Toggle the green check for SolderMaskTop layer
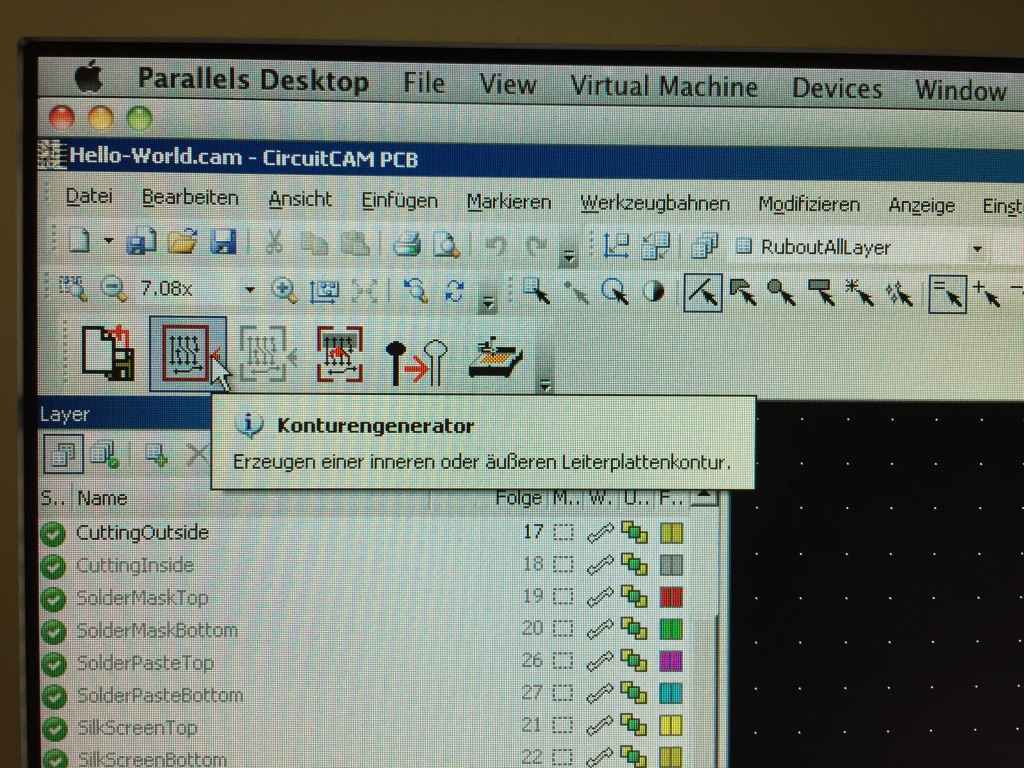Screen dimensions: 1024x768 [x=53, y=599]
